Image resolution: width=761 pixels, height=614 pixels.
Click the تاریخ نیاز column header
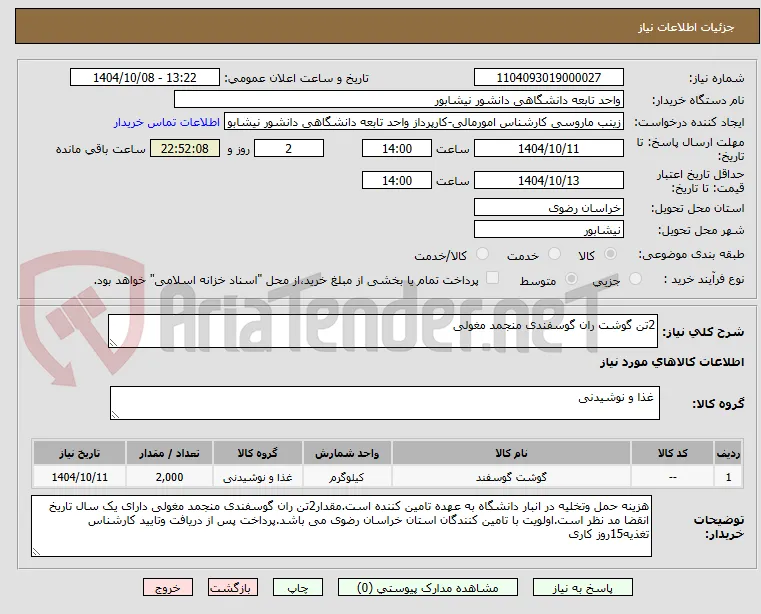pyautogui.click(x=79, y=453)
